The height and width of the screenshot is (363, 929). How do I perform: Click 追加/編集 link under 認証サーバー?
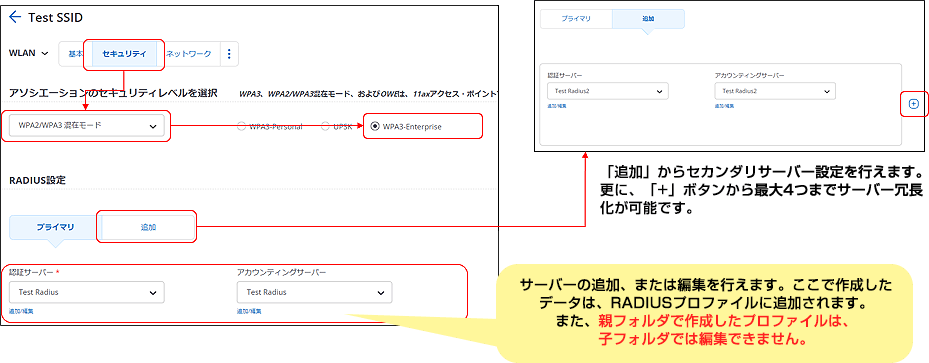click(x=21, y=311)
